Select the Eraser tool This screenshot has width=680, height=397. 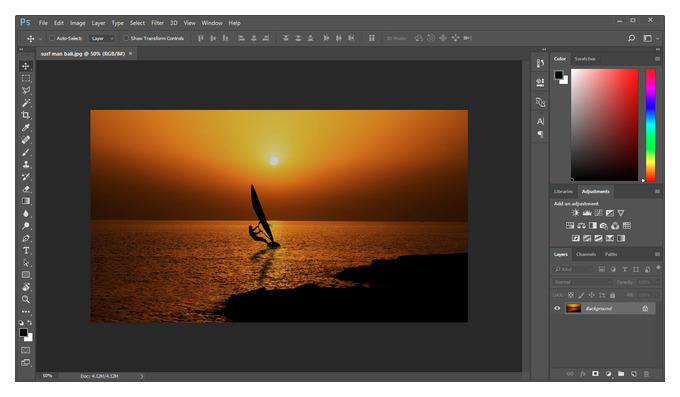[x=26, y=189]
